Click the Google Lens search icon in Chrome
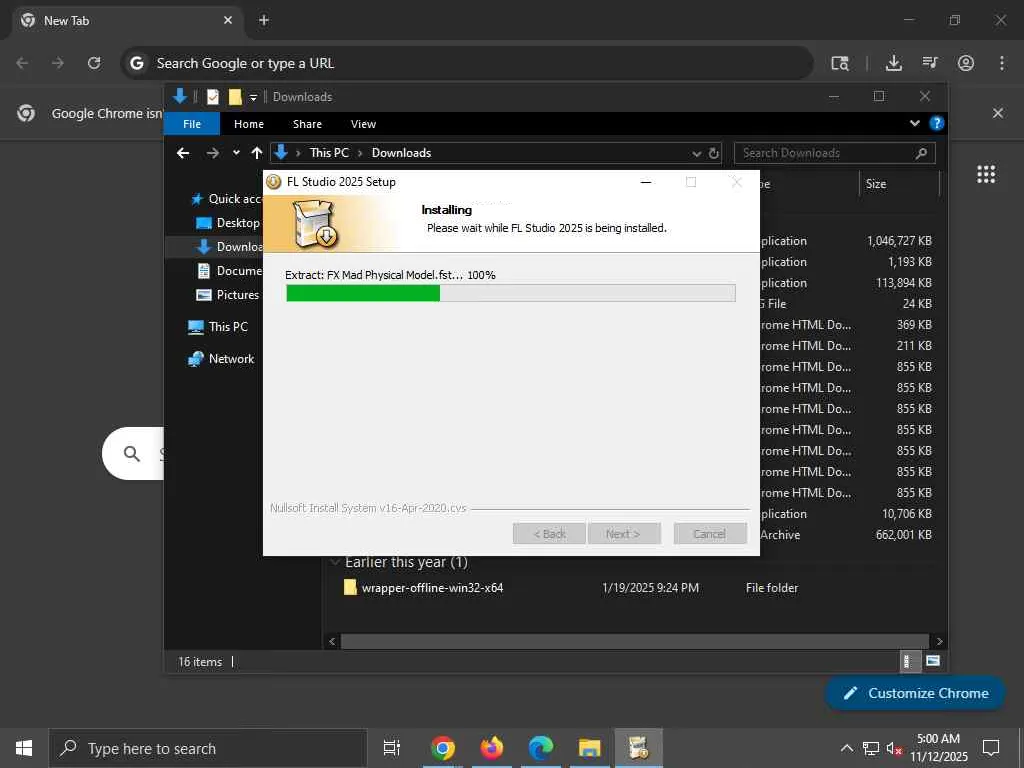This screenshot has height=768, width=1024. (x=840, y=63)
